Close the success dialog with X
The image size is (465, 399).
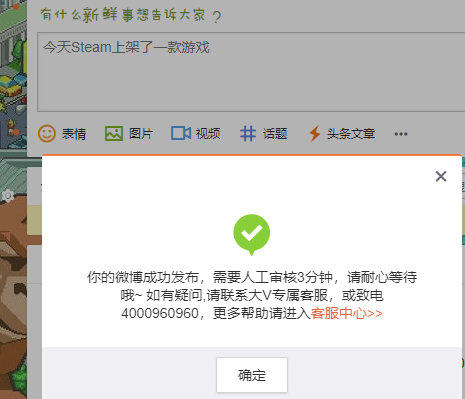click(x=441, y=176)
